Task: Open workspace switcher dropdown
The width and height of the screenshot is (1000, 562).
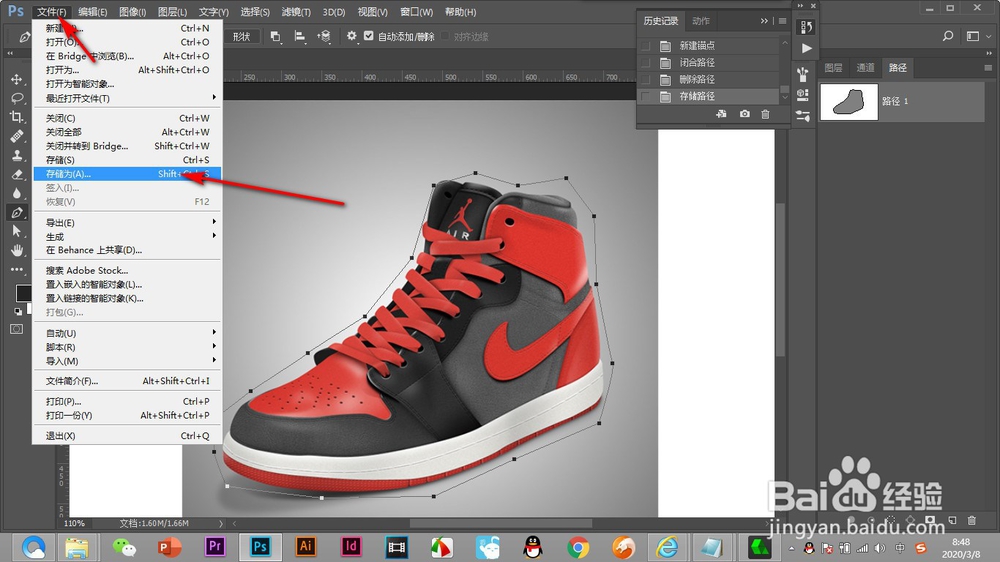Action: 978,36
